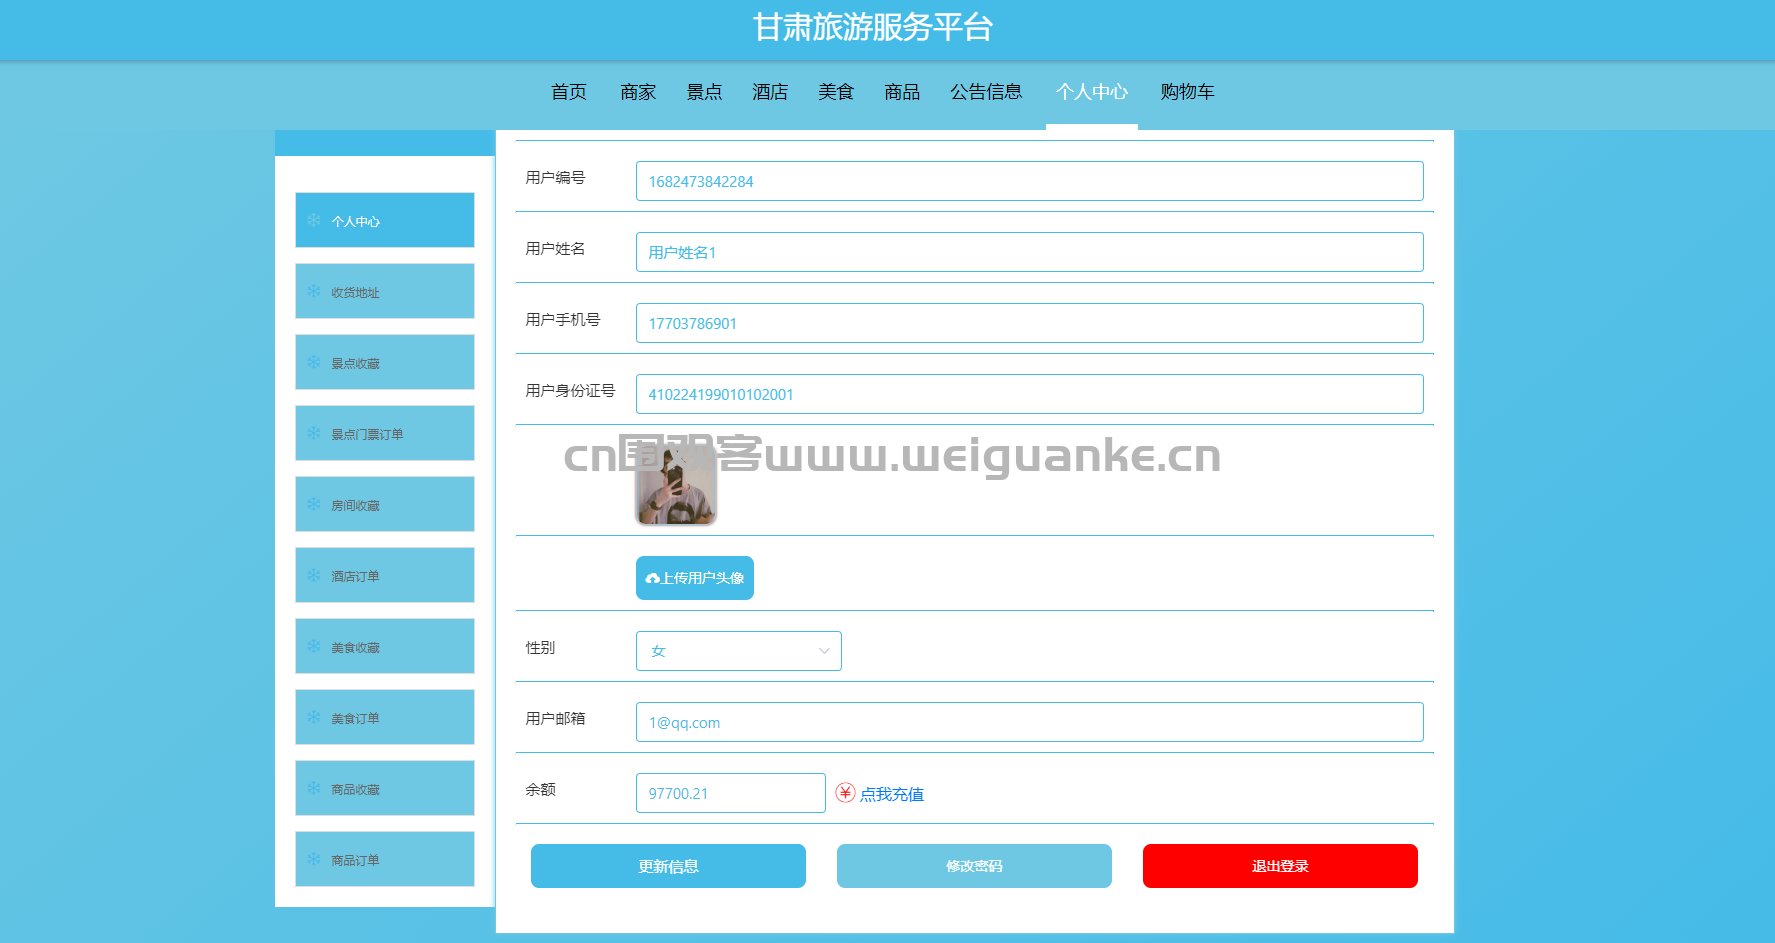Click the snowflake icon beside 景点门票订单
The height and width of the screenshot is (943, 1775).
314,433
